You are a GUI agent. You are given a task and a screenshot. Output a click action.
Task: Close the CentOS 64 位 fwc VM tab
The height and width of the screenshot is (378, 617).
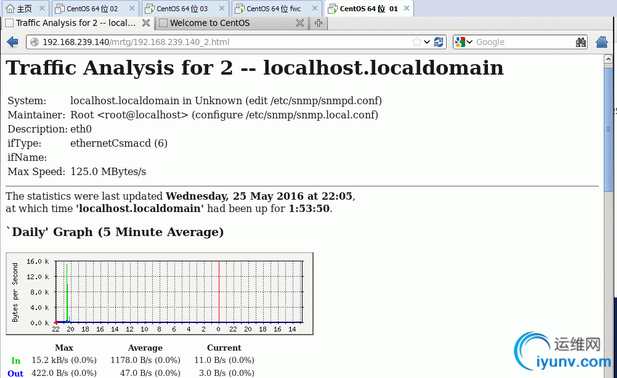pos(315,8)
